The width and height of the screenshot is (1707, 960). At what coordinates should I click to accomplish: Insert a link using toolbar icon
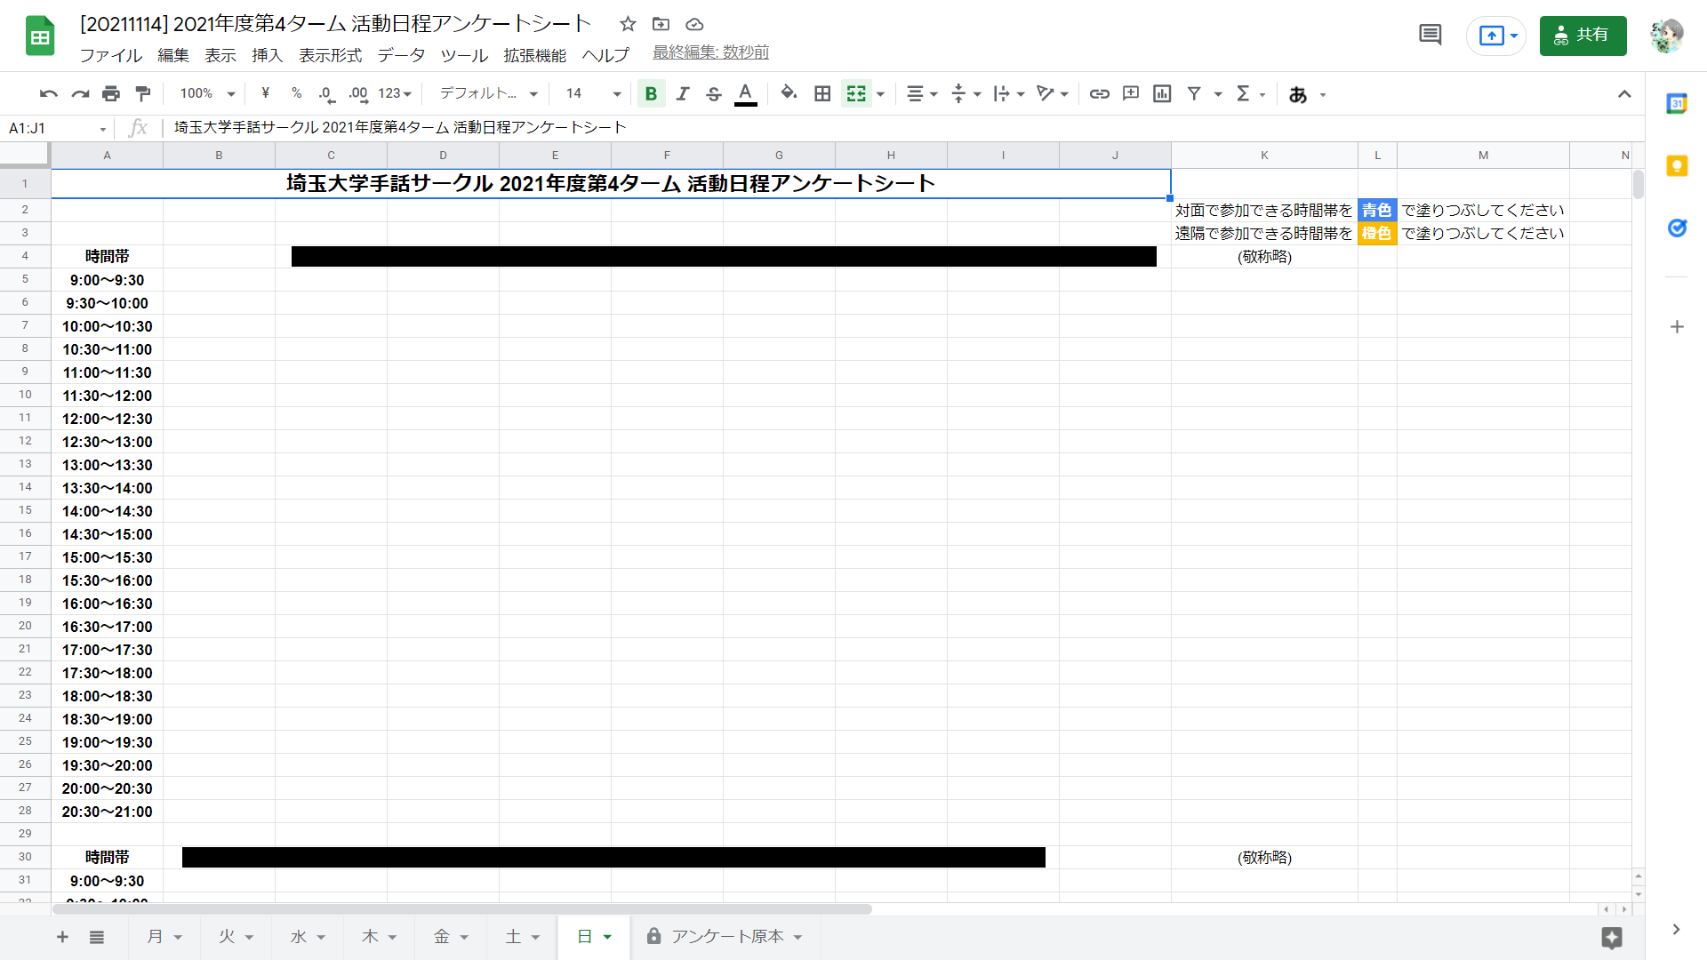pos(1099,94)
